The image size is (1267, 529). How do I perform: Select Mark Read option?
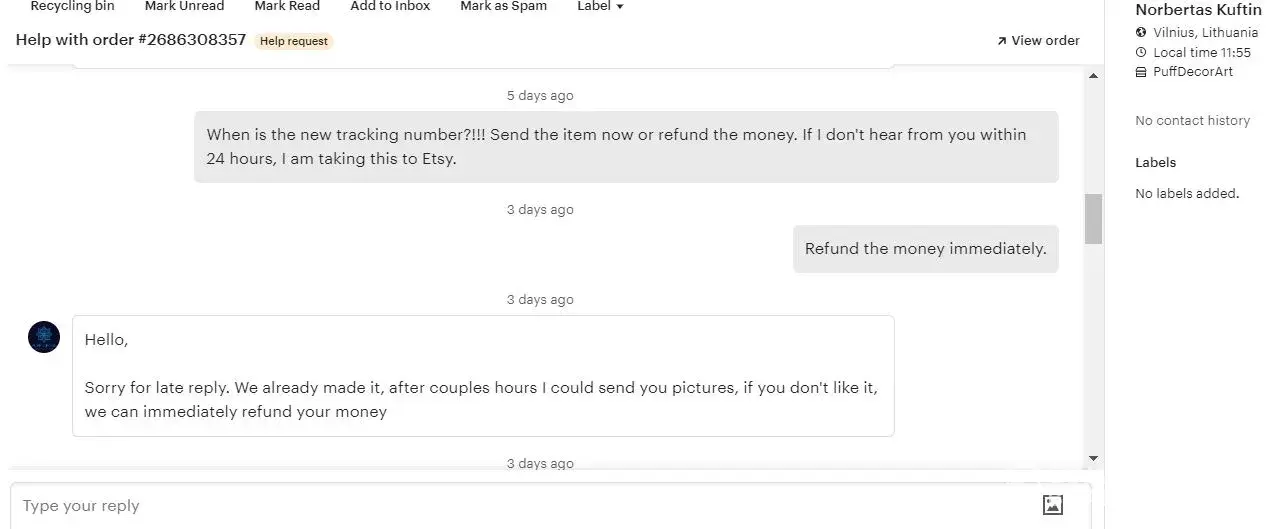pos(287,6)
